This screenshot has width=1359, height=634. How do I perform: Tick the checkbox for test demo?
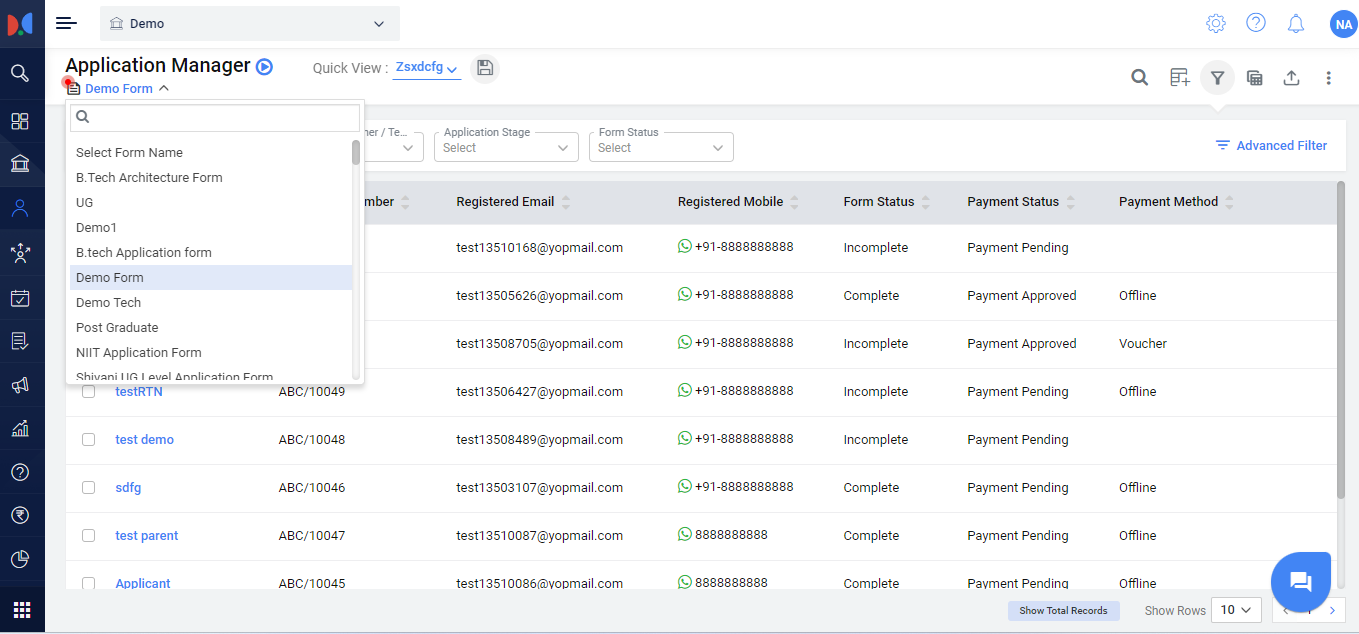(x=88, y=440)
